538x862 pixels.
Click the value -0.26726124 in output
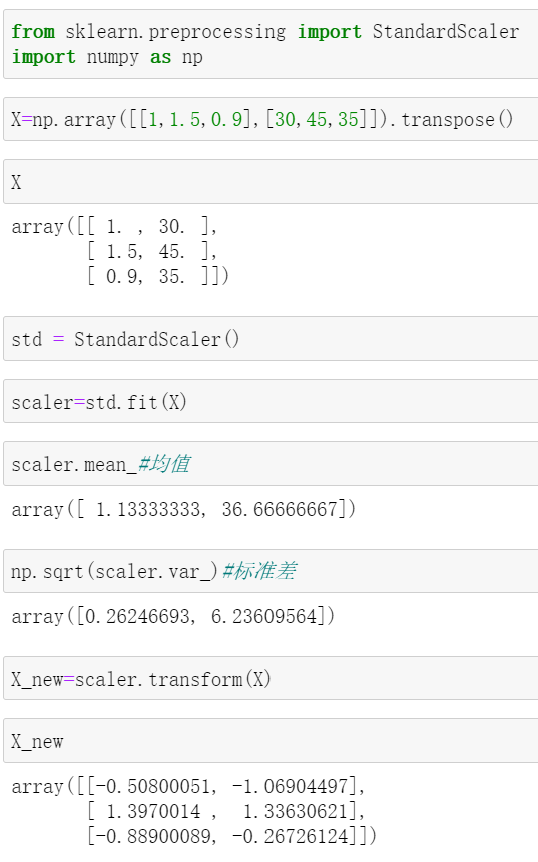[x=290, y=836]
